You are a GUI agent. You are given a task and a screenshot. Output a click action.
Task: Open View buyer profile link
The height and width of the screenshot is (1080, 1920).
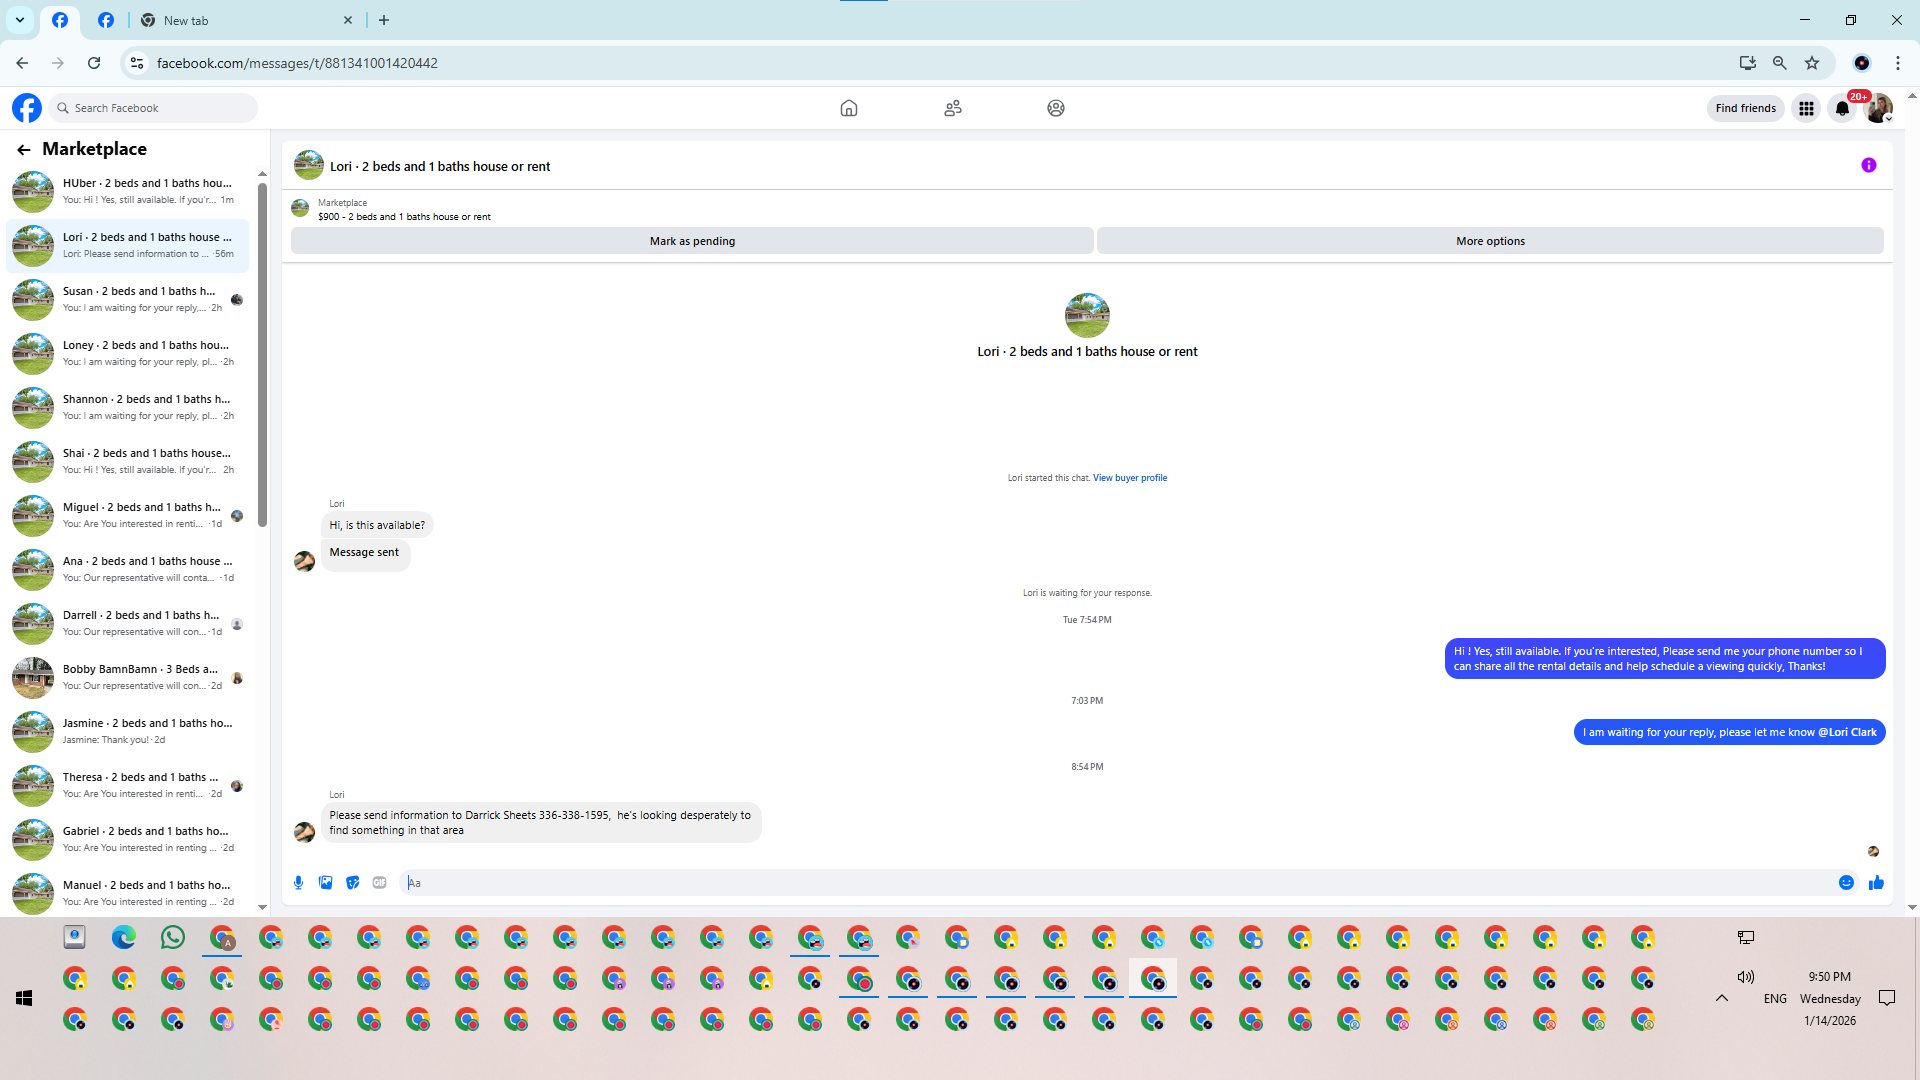tap(1129, 478)
